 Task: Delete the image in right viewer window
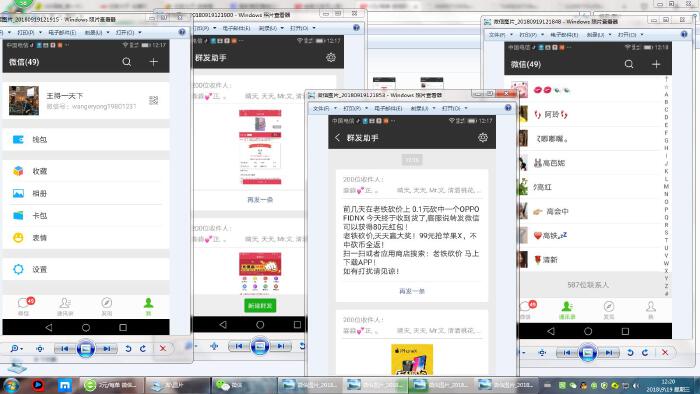(x=665, y=353)
